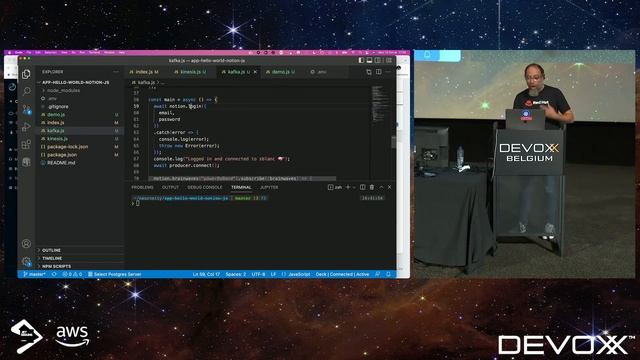
Task: Open the Accounts icon in activity bar
Action: pyautogui.click(x=26, y=244)
